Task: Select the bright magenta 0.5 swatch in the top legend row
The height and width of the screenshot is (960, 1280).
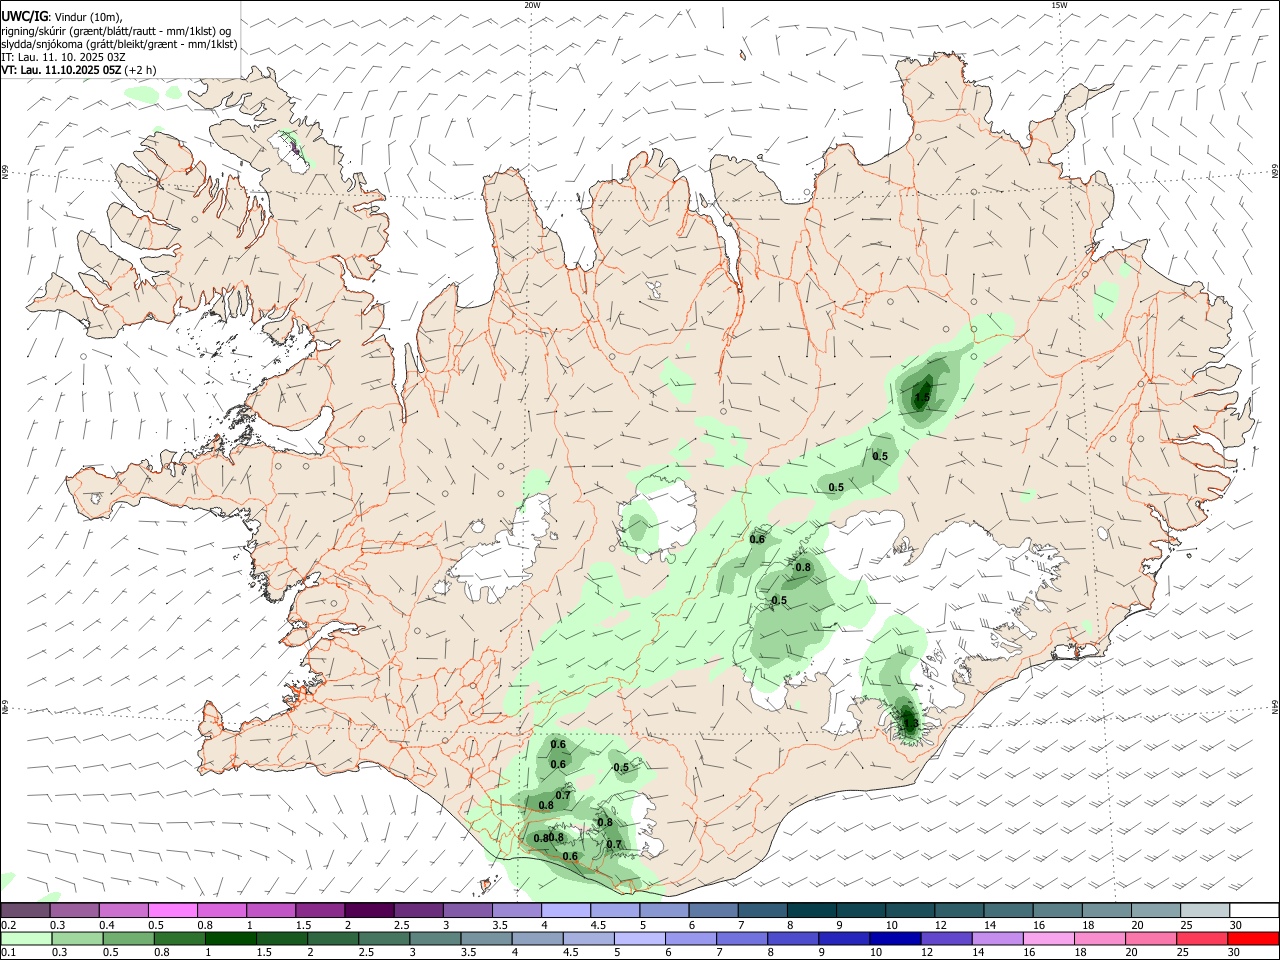Action: 172,911
